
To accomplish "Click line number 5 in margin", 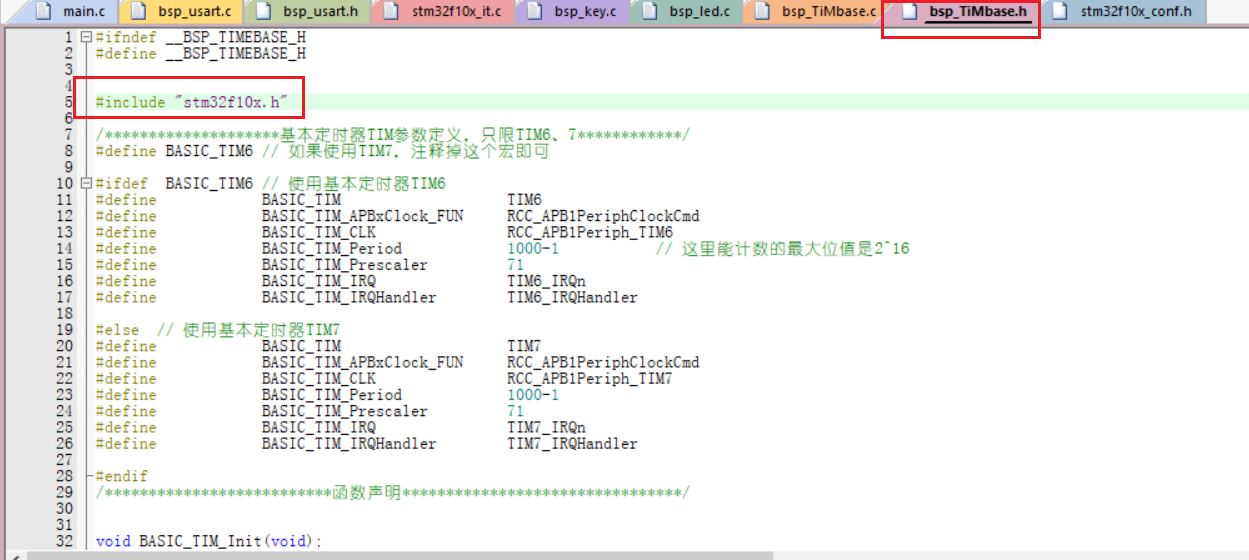I will 68,102.
